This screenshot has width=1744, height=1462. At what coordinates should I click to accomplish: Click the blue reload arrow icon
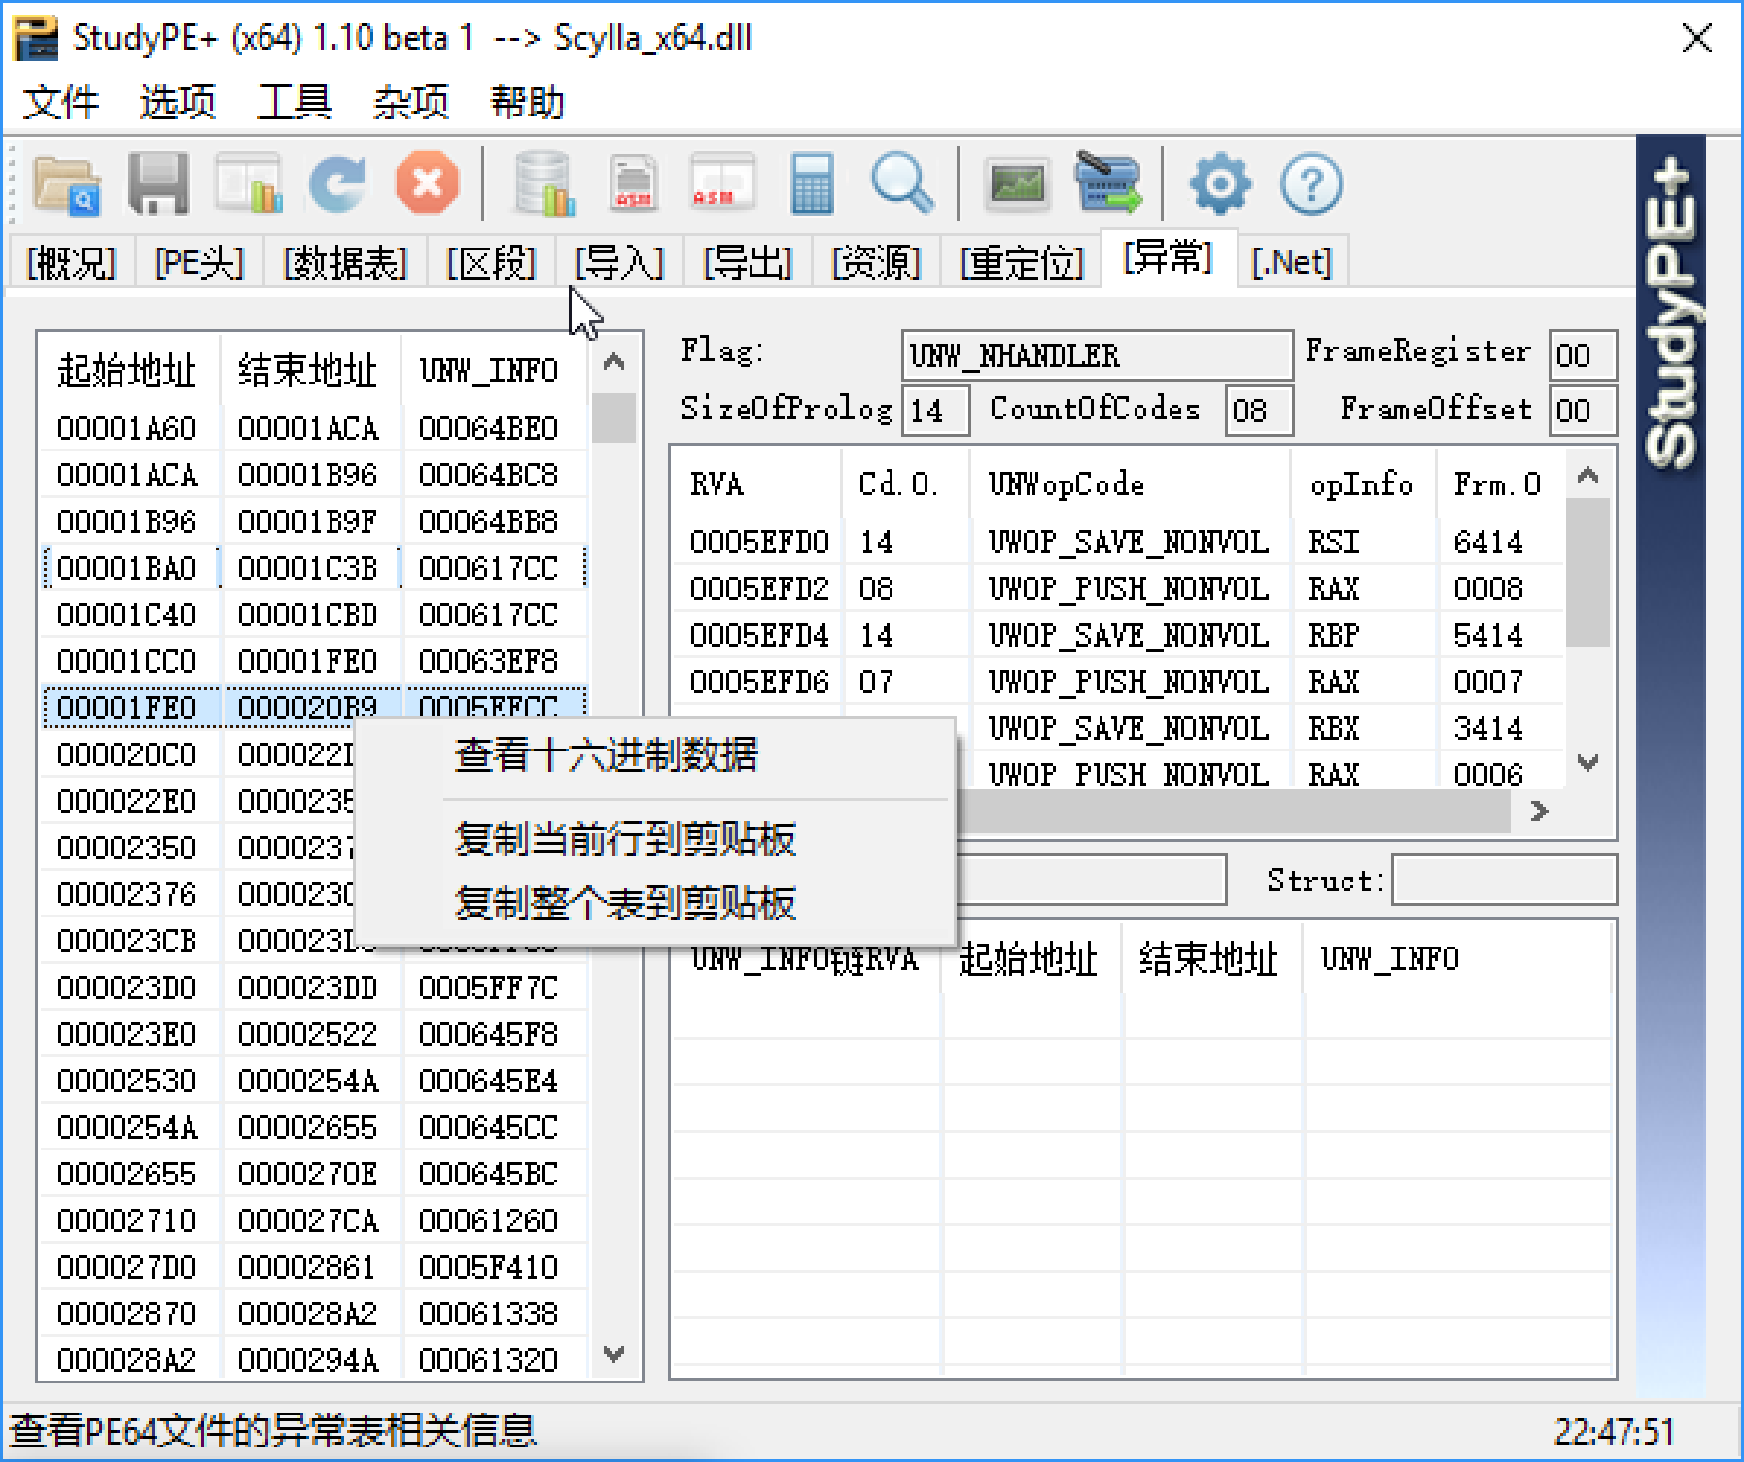[x=337, y=184]
